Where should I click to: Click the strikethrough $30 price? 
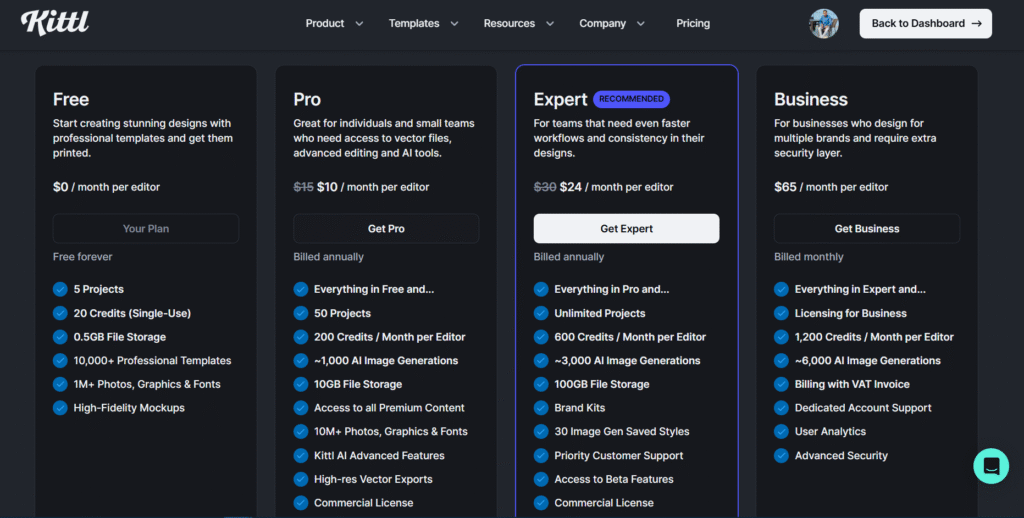pyautogui.click(x=545, y=187)
